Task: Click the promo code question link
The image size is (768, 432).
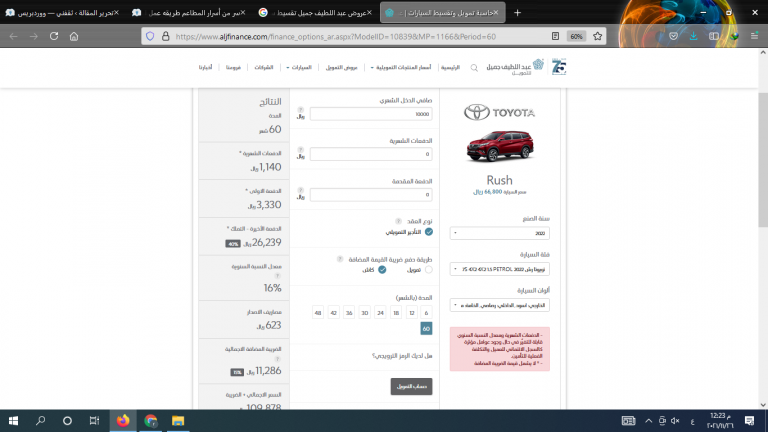Action: pyautogui.click(x=402, y=356)
